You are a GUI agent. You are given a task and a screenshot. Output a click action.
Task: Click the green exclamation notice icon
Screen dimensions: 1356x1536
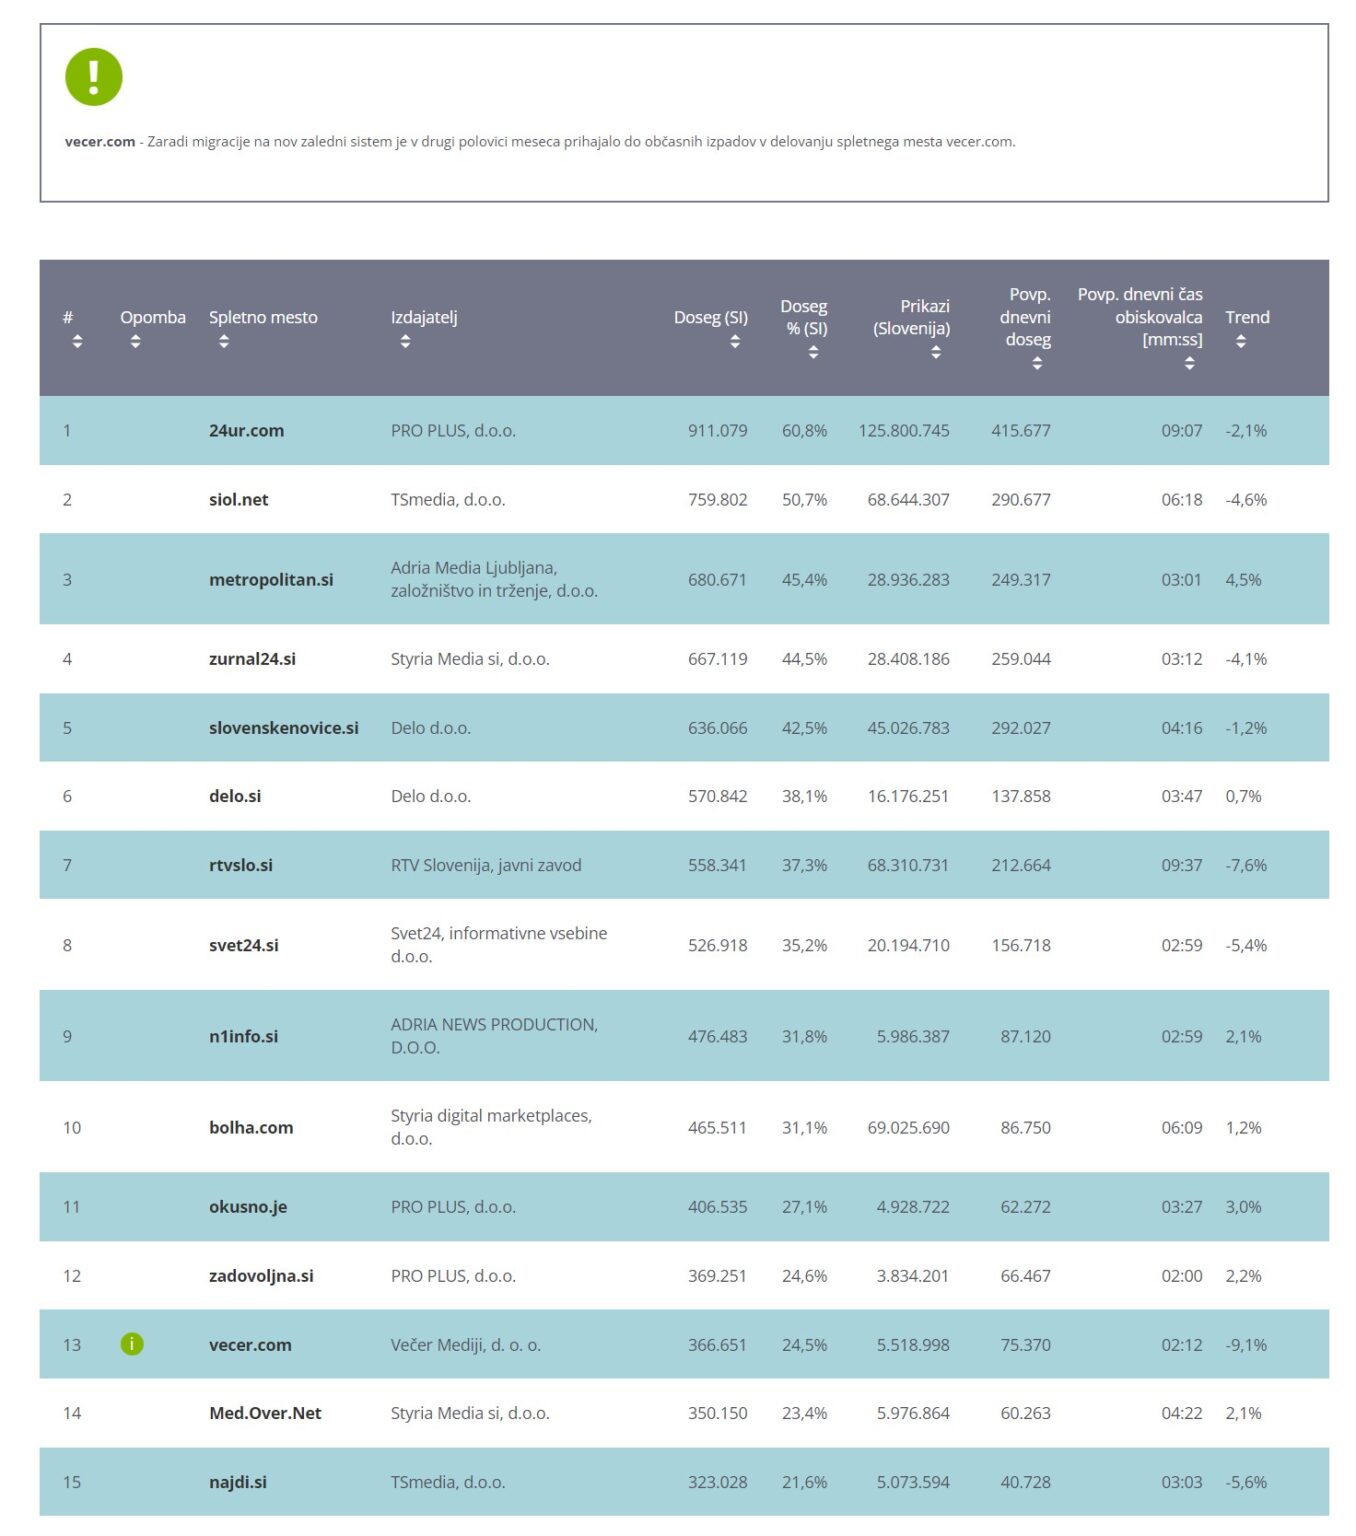93,77
